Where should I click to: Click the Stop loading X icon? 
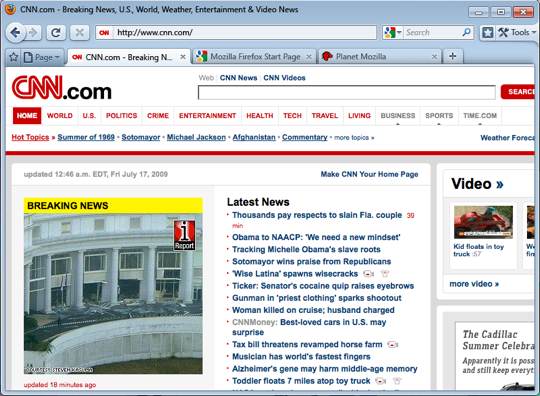coord(80,33)
